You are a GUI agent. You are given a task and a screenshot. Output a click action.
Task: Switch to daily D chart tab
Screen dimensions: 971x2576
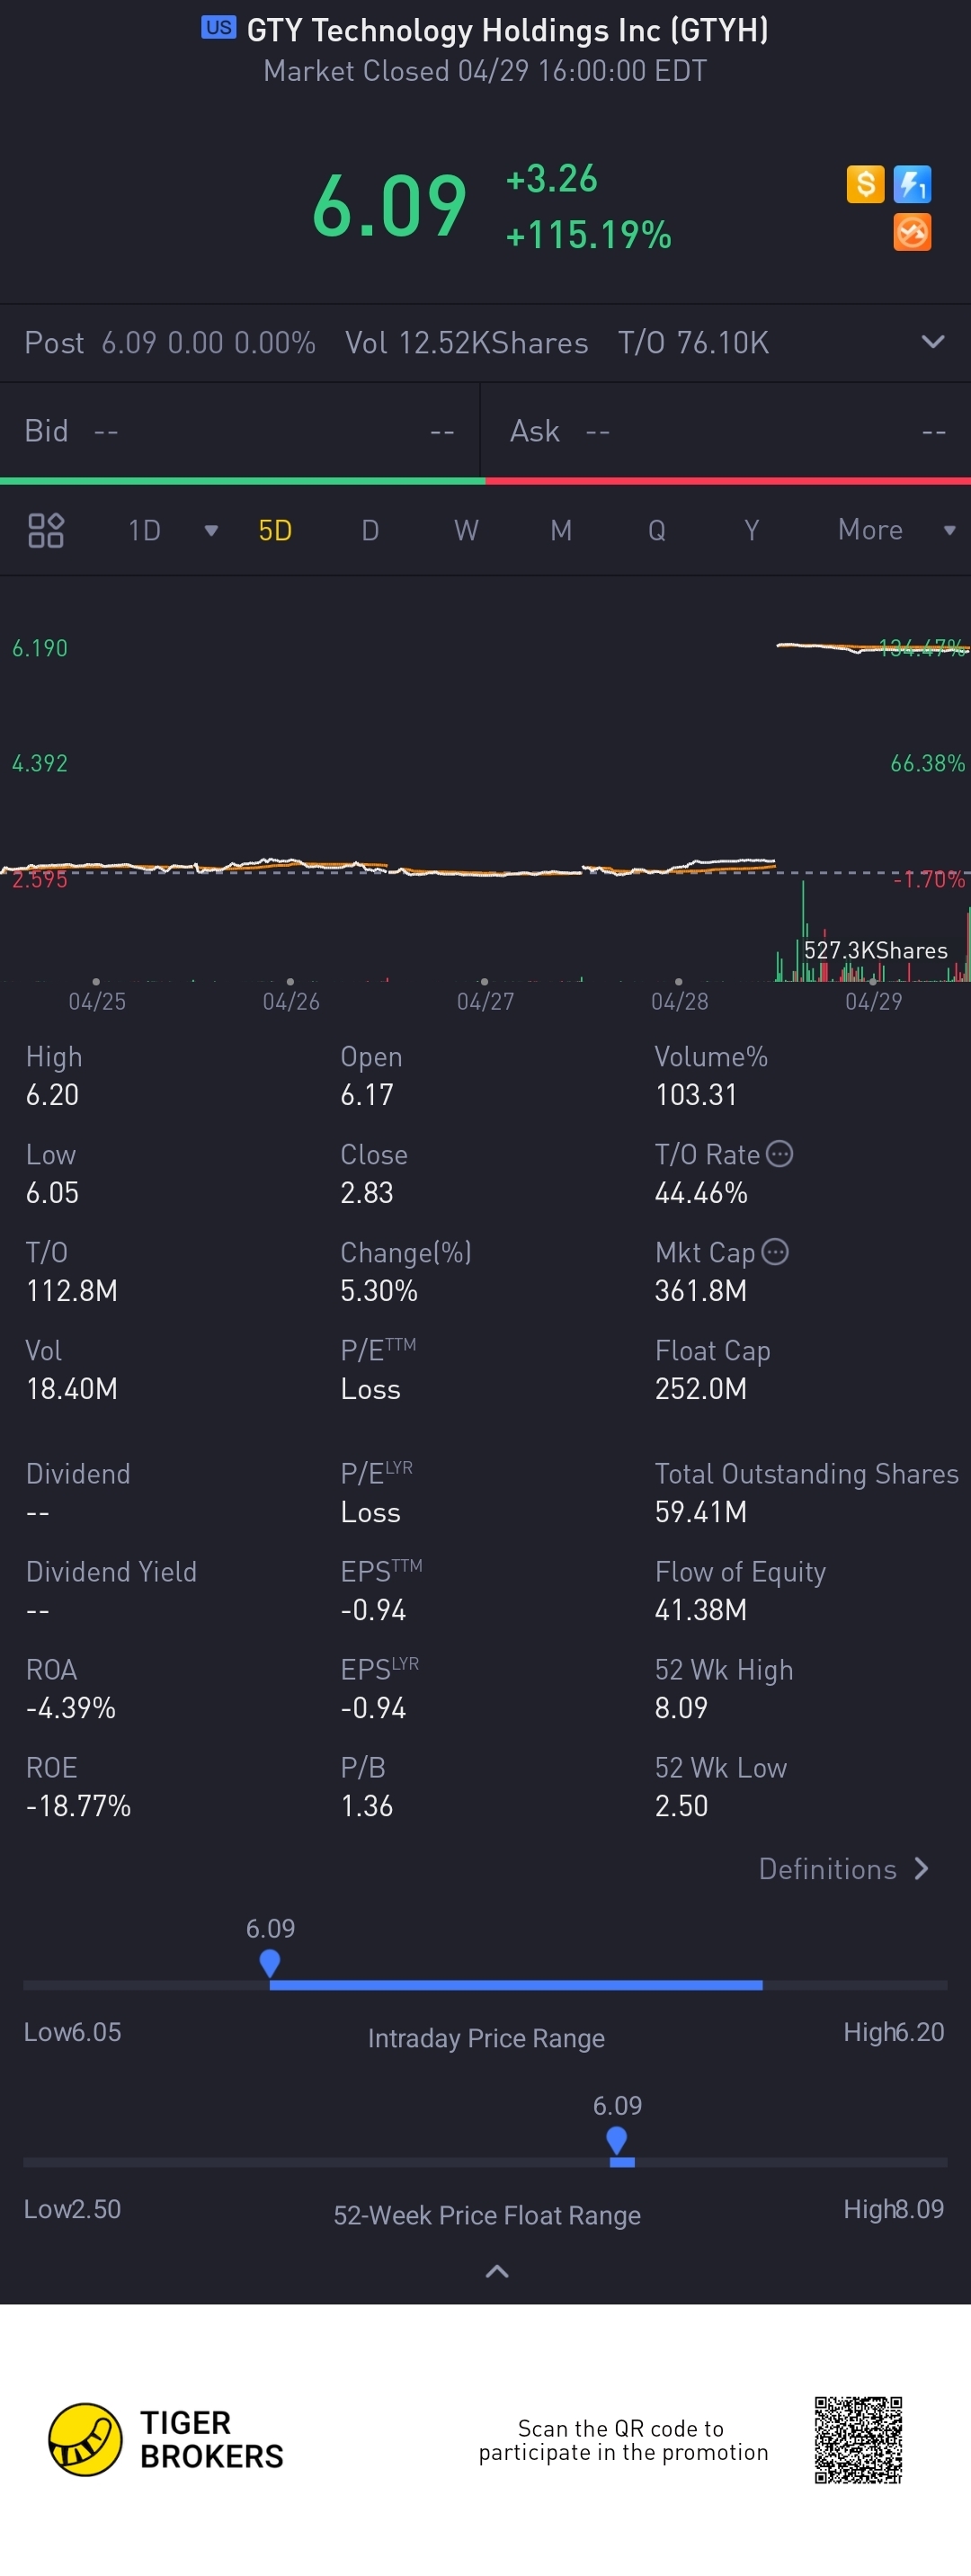tap(370, 530)
